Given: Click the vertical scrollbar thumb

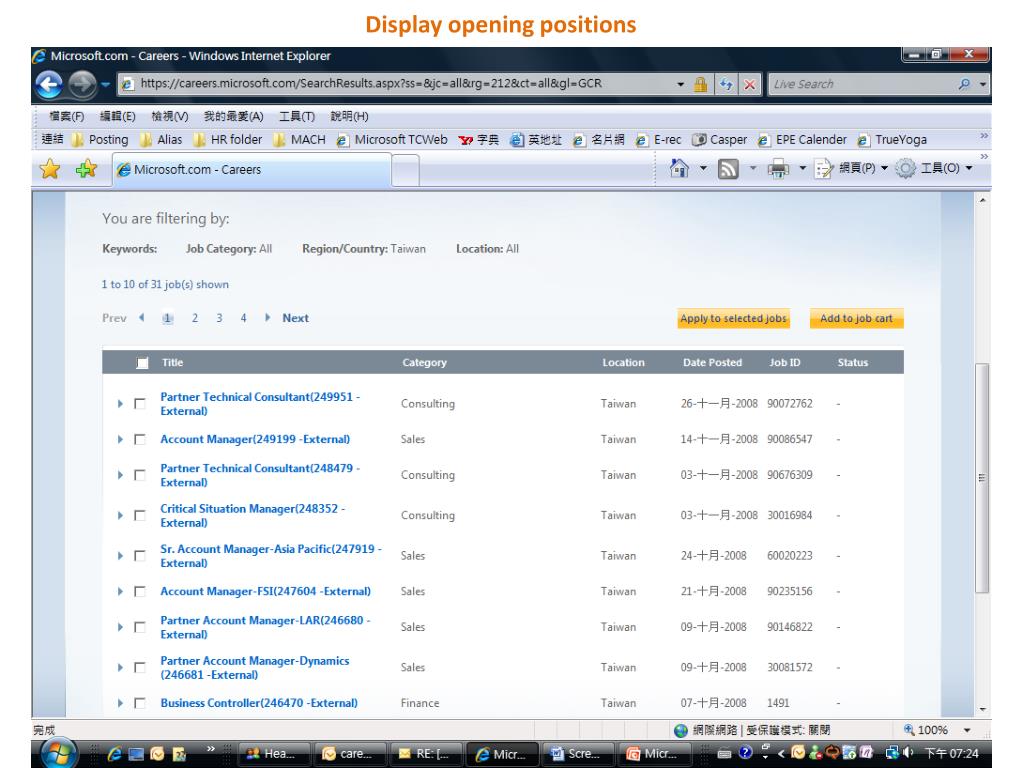Looking at the screenshot, I should 982,477.
